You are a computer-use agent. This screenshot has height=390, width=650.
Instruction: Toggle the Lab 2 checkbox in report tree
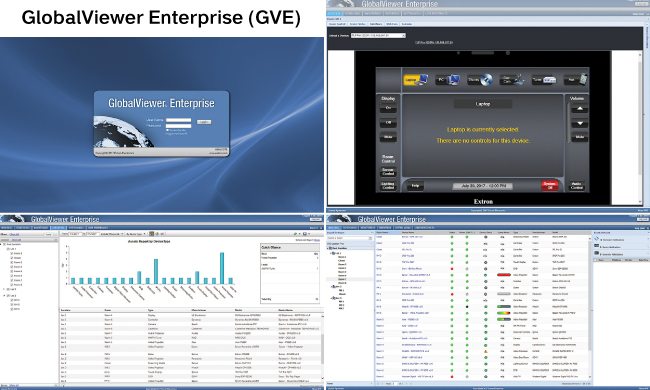[8, 289]
